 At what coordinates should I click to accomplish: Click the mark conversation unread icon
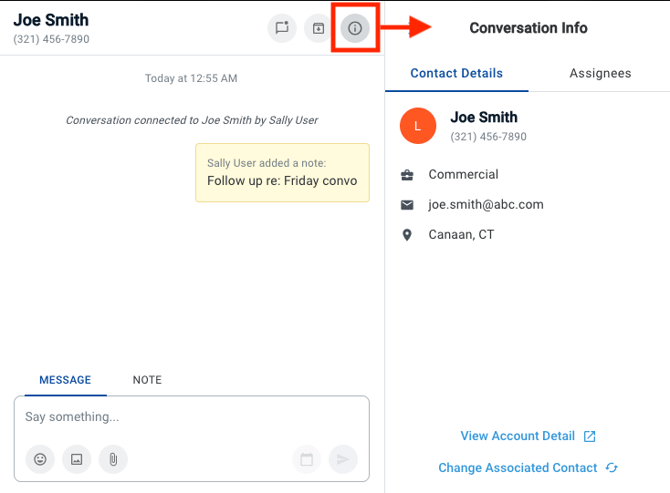[282, 28]
